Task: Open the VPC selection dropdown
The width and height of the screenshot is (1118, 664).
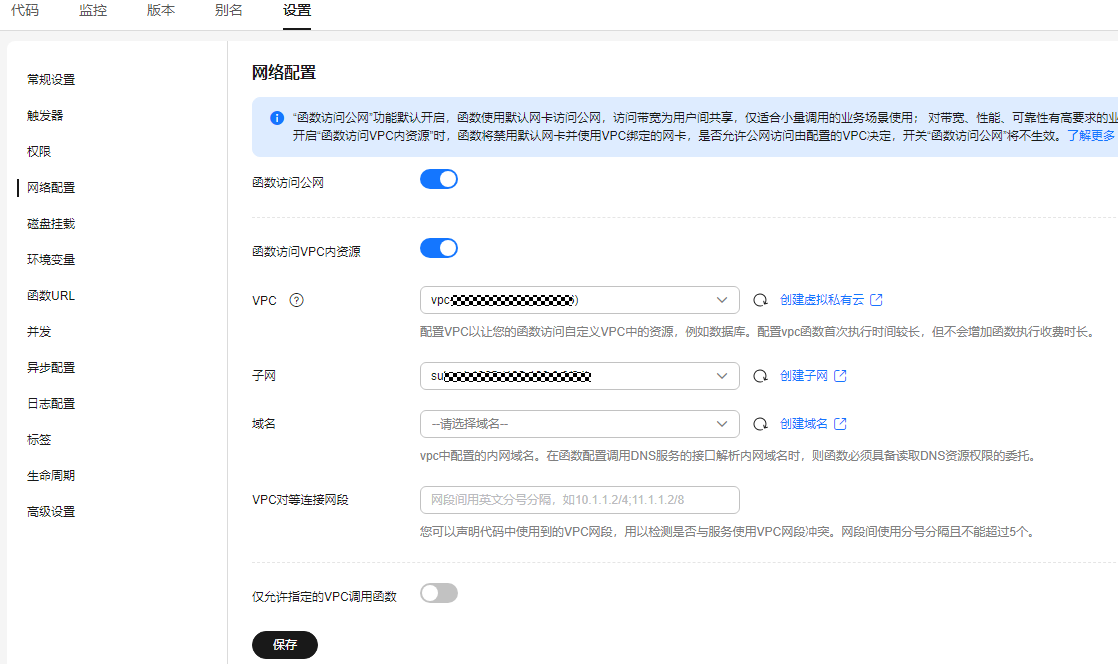Action: coord(579,300)
